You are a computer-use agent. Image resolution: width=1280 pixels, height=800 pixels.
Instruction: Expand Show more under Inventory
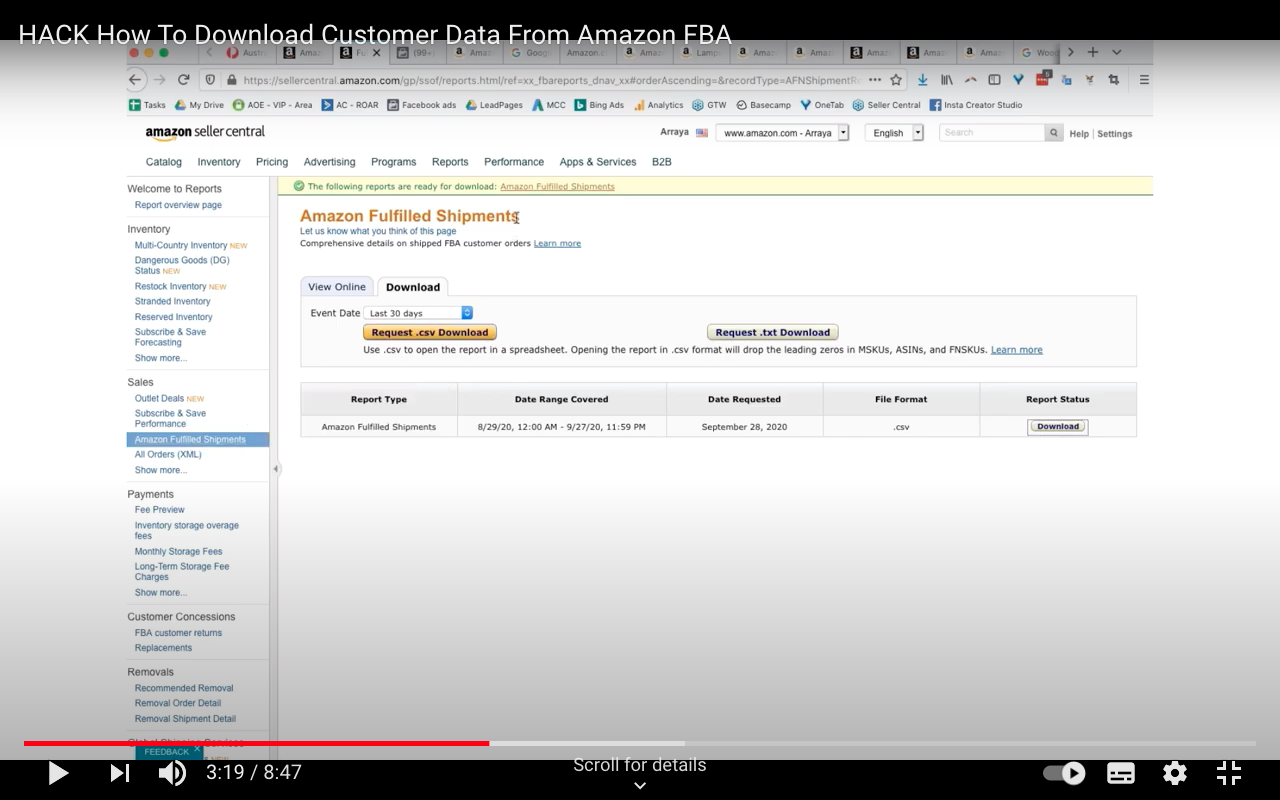coord(161,358)
